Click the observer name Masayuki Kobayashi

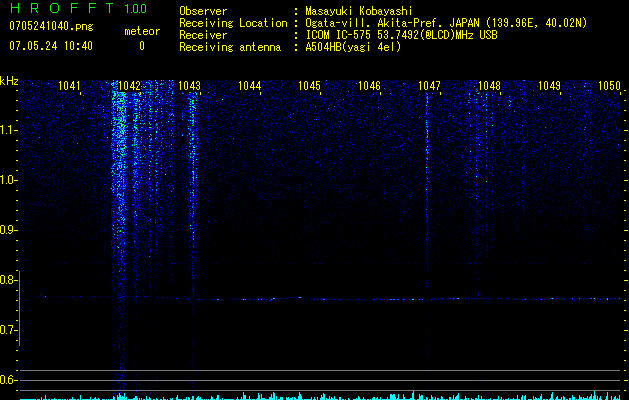(359, 11)
